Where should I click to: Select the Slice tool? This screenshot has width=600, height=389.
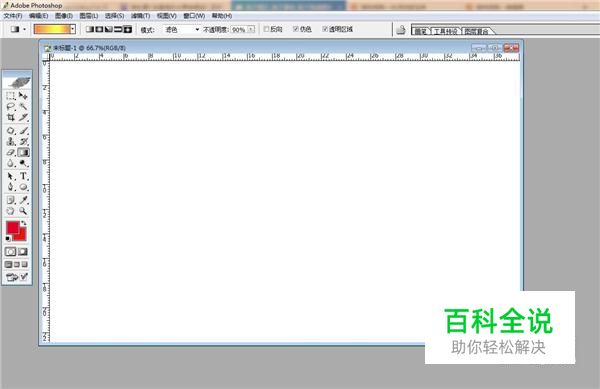pos(23,117)
